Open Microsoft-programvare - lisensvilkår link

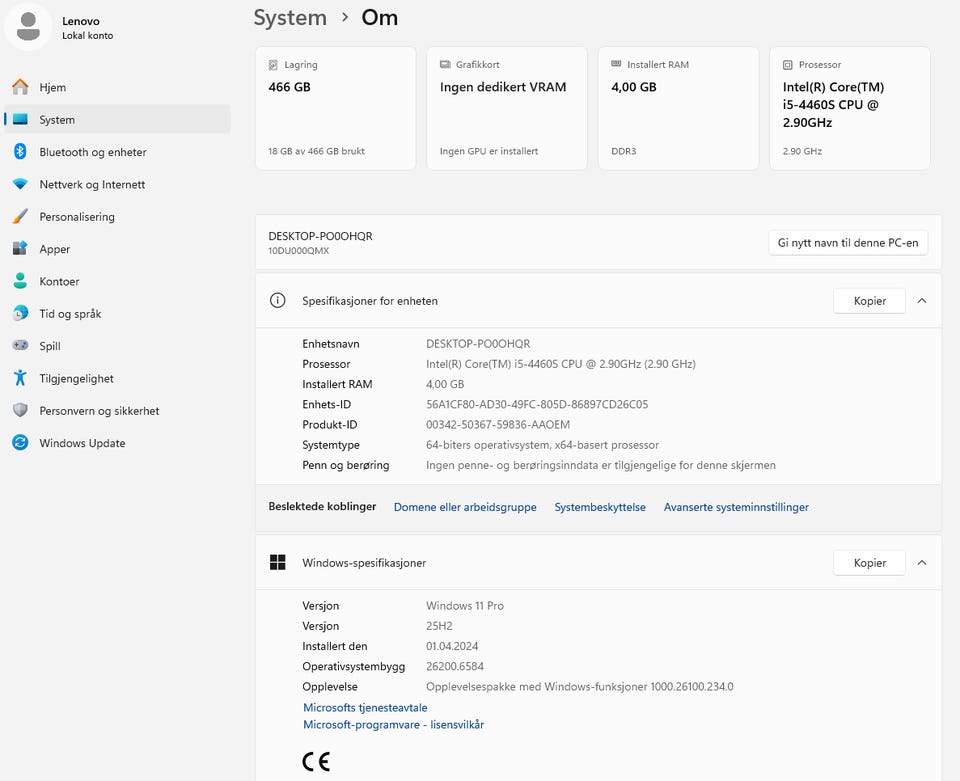tap(393, 725)
